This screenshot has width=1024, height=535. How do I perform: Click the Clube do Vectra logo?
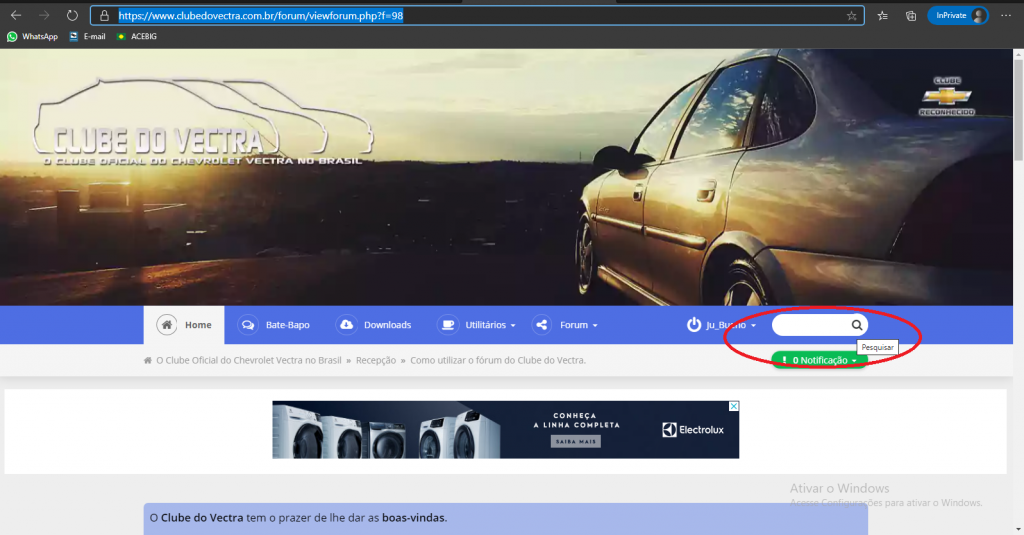tap(202, 123)
